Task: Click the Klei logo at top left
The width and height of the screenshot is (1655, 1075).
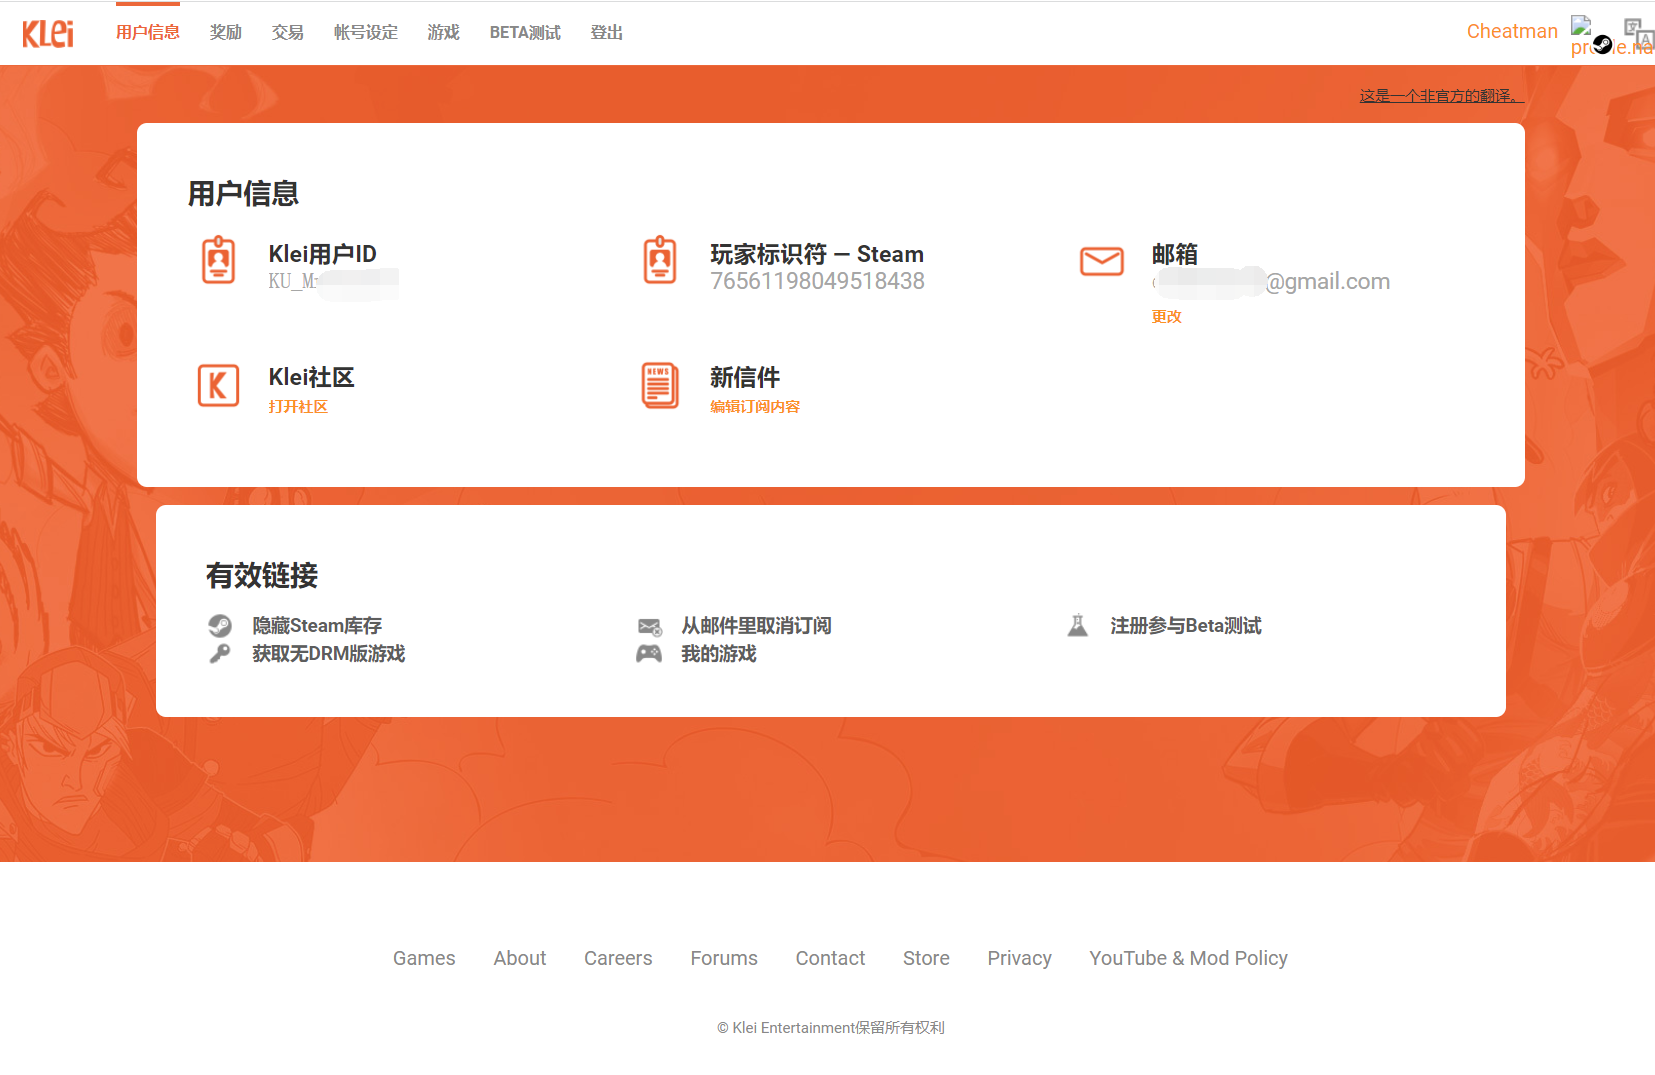Action: [47, 32]
